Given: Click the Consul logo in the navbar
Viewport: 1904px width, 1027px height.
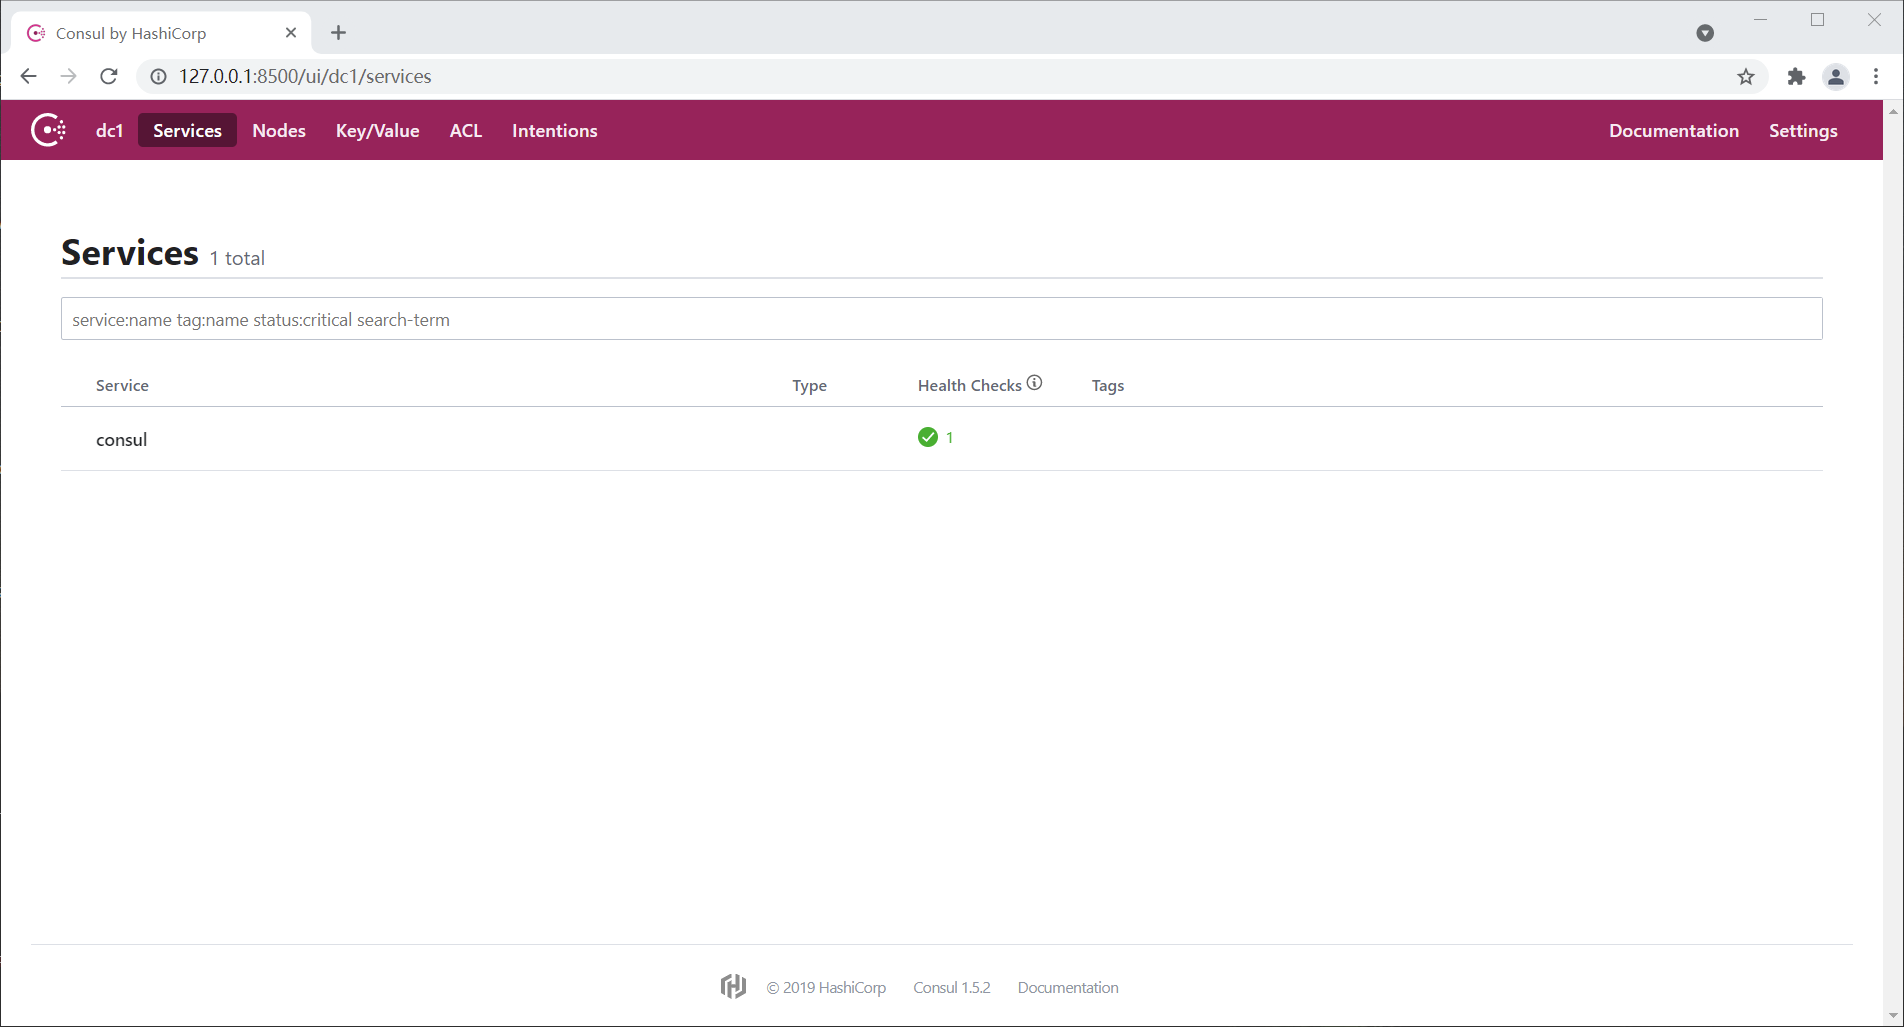Looking at the screenshot, I should (x=48, y=130).
